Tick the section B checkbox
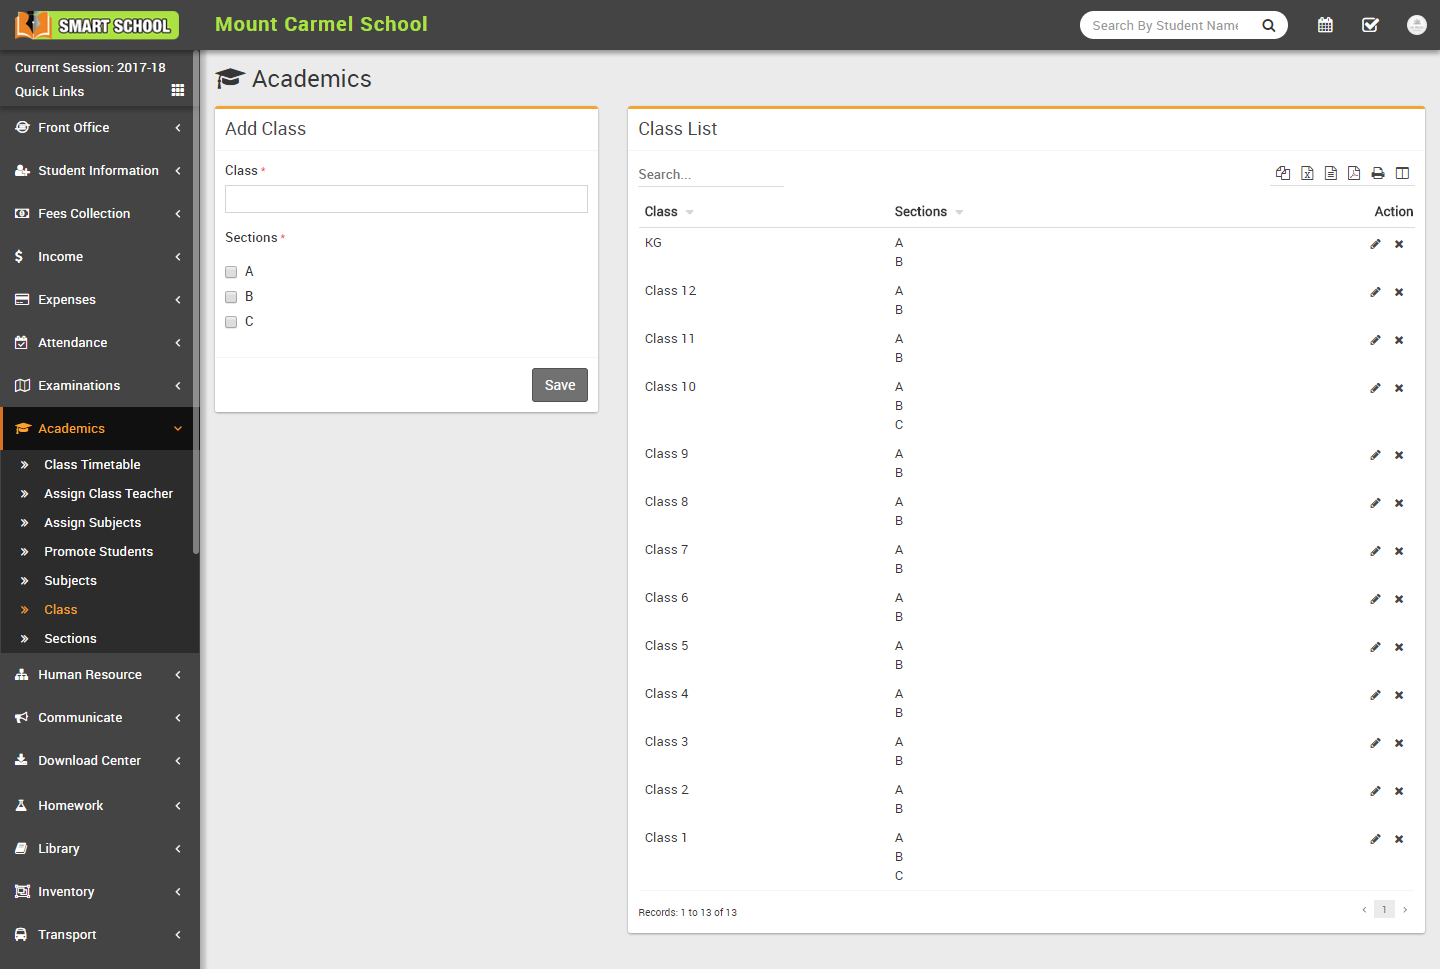Viewport: 1440px width, 969px height. 231,297
